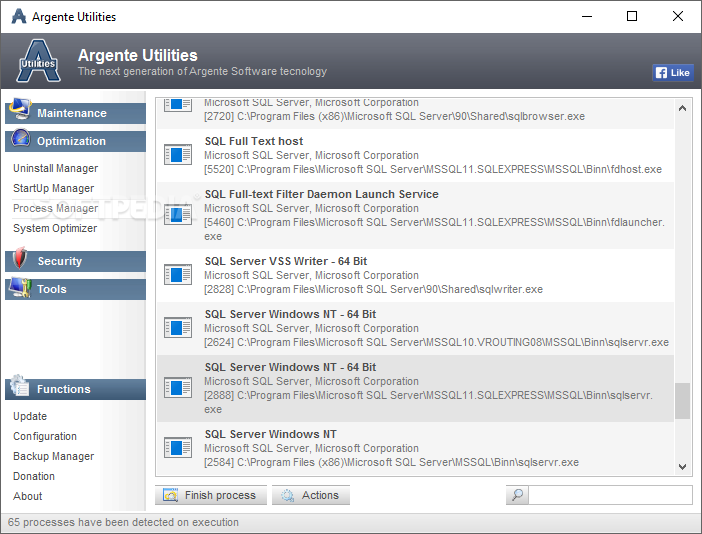Click icon of process PID 2624
Image resolution: width=702 pixels, height=534 pixels.
click(x=178, y=328)
